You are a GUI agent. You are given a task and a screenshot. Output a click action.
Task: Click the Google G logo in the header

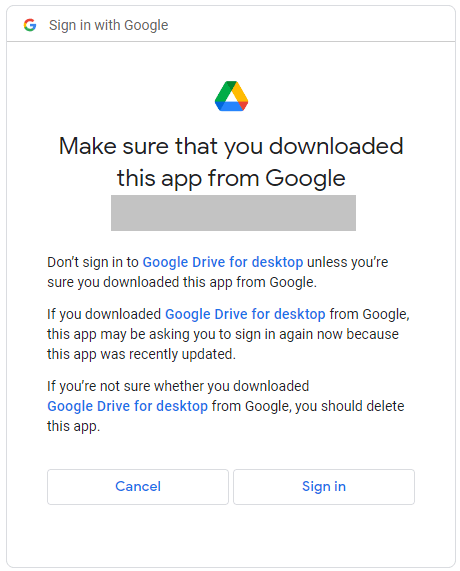[30, 25]
